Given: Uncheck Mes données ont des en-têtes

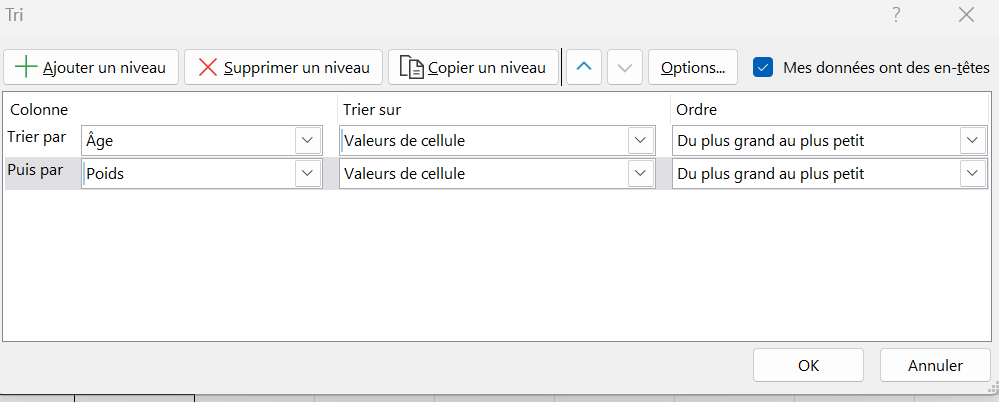Looking at the screenshot, I should pos(763,67).
